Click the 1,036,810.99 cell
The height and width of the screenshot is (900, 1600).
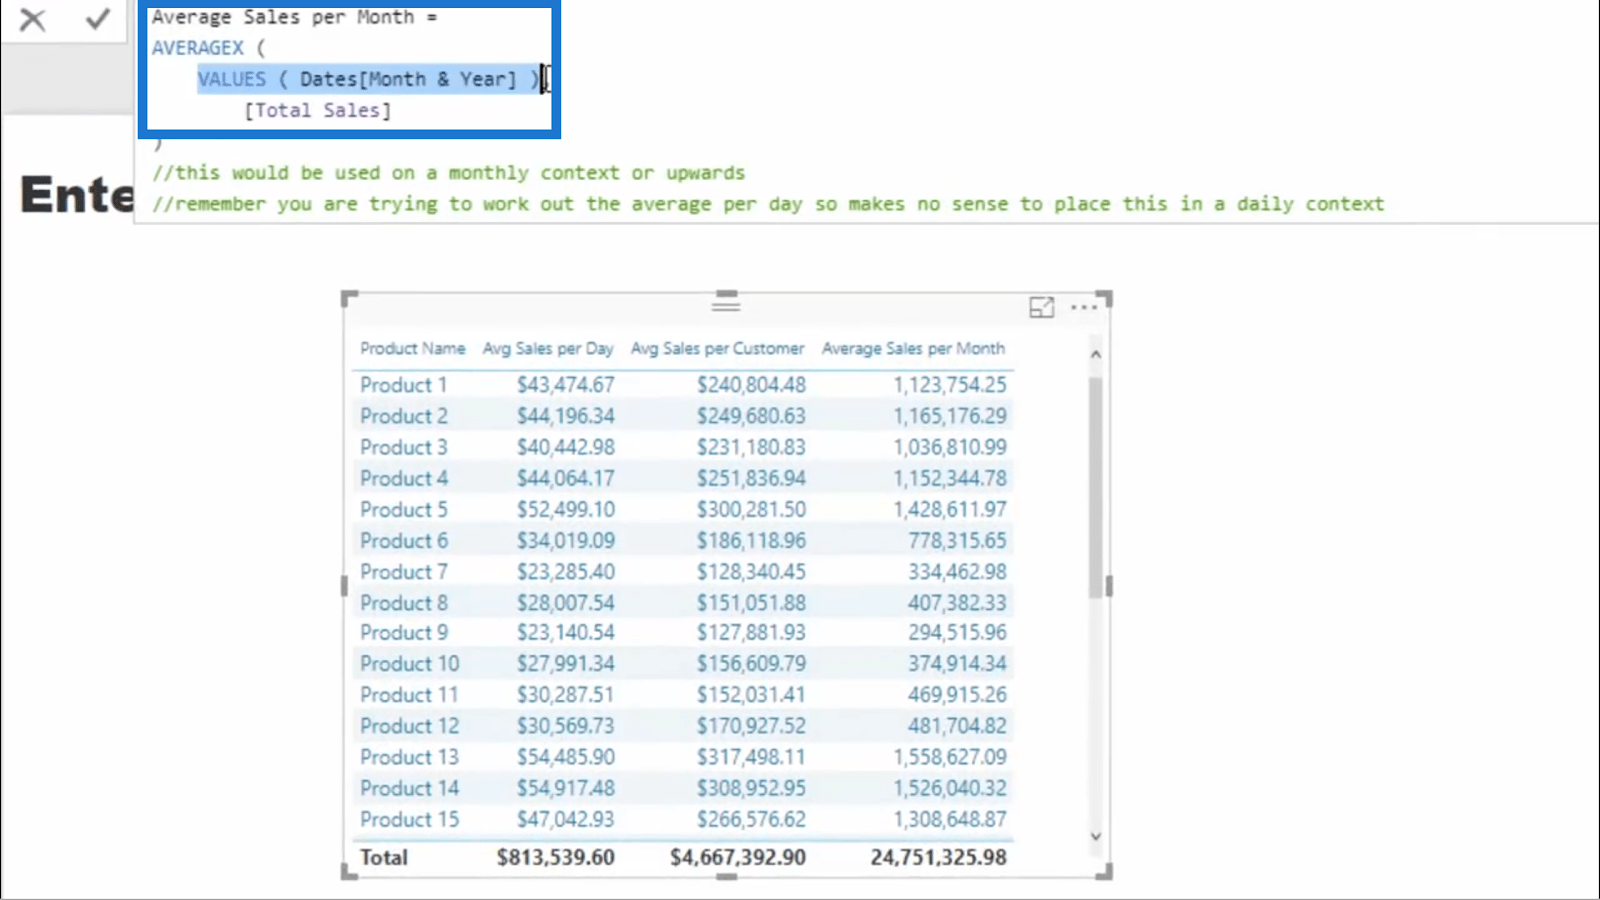[x=950, y=447]
